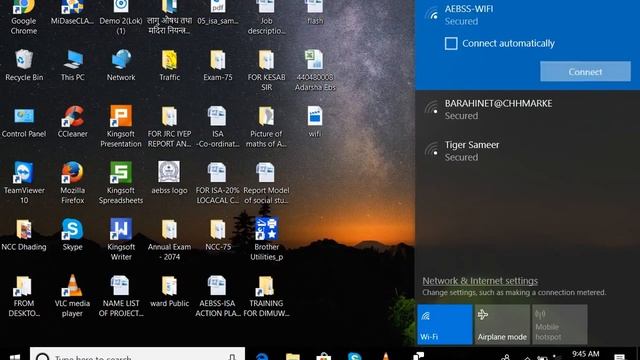Open NAME LIST OF PROJECT document
Viewport: 640px width, 360px height.
(121, 296)
